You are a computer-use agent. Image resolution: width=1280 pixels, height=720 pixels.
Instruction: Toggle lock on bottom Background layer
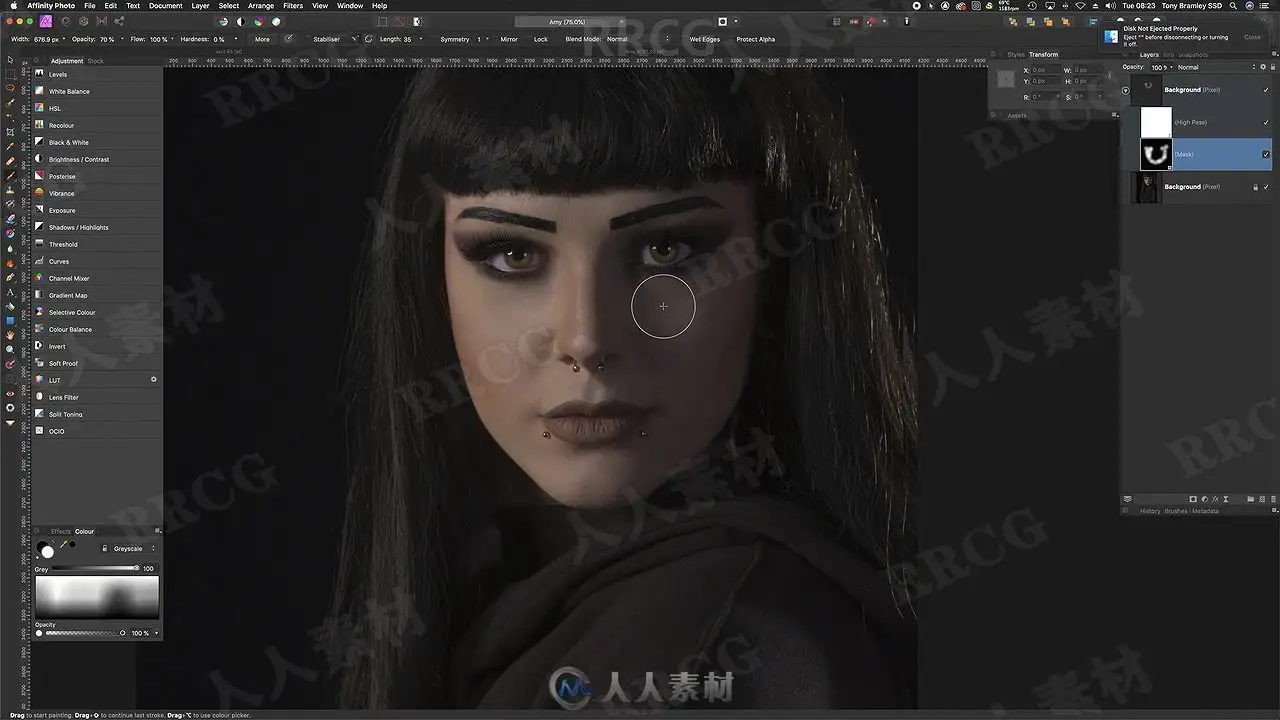1256,187
